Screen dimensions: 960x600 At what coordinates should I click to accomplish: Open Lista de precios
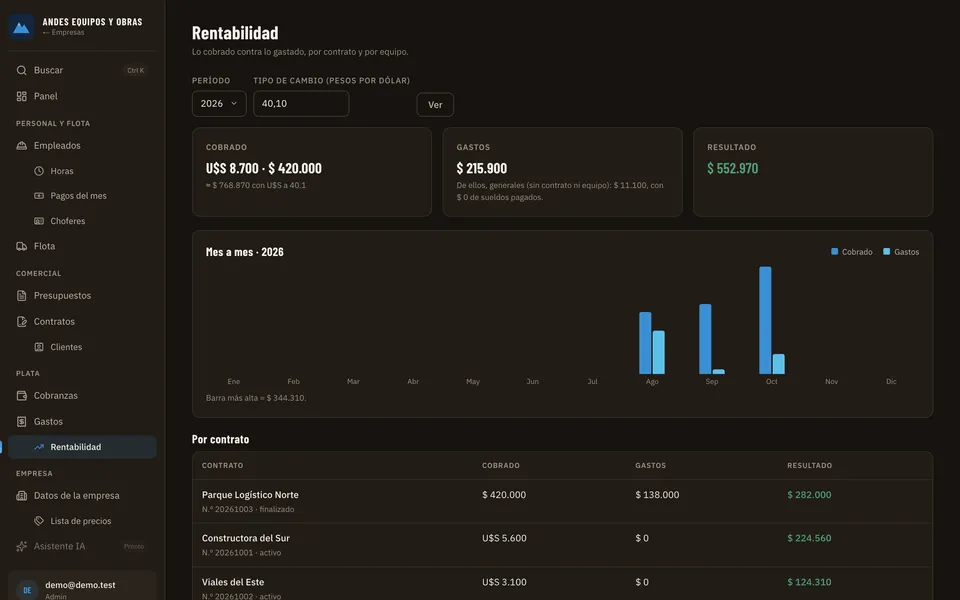[x=82, y=521]
